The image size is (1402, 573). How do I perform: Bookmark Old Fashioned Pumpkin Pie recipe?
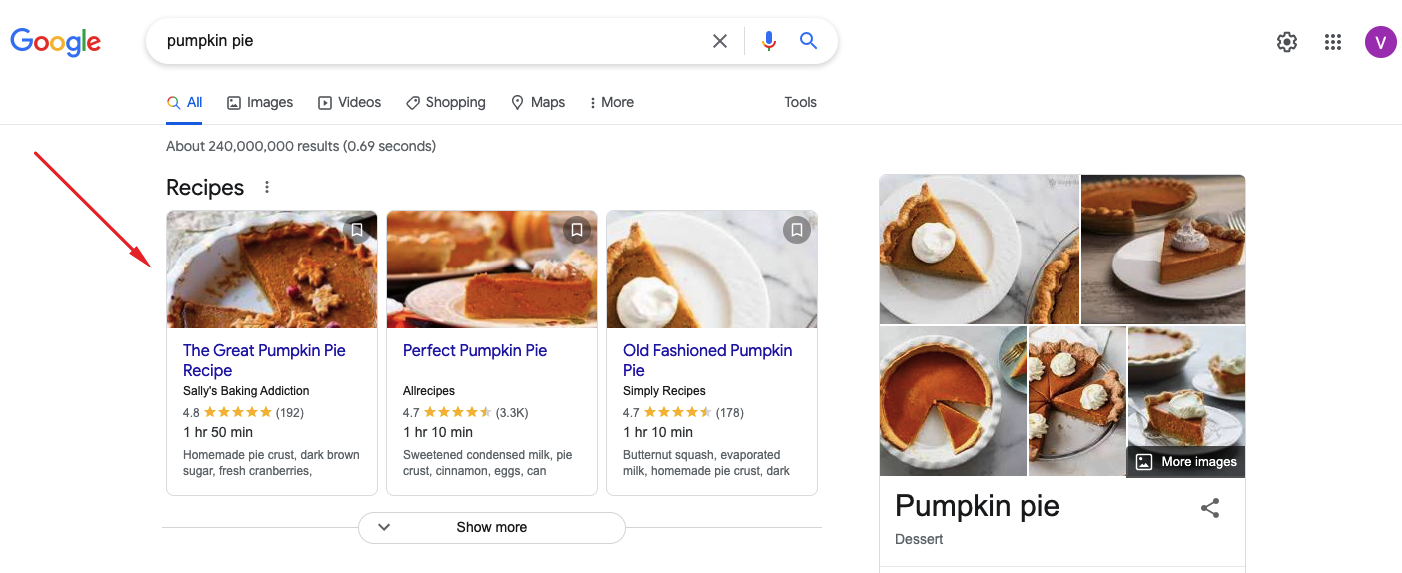click(797, 231)
